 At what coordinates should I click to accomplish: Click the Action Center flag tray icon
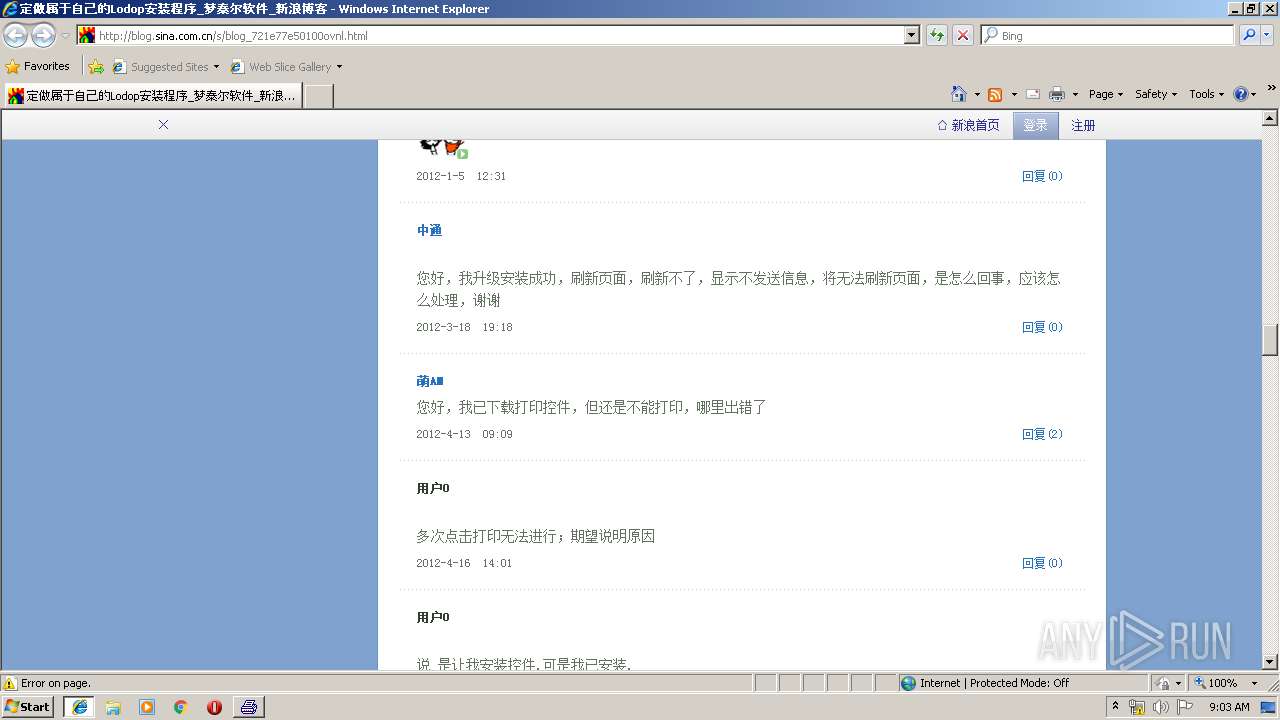[x=1185, y=707]
